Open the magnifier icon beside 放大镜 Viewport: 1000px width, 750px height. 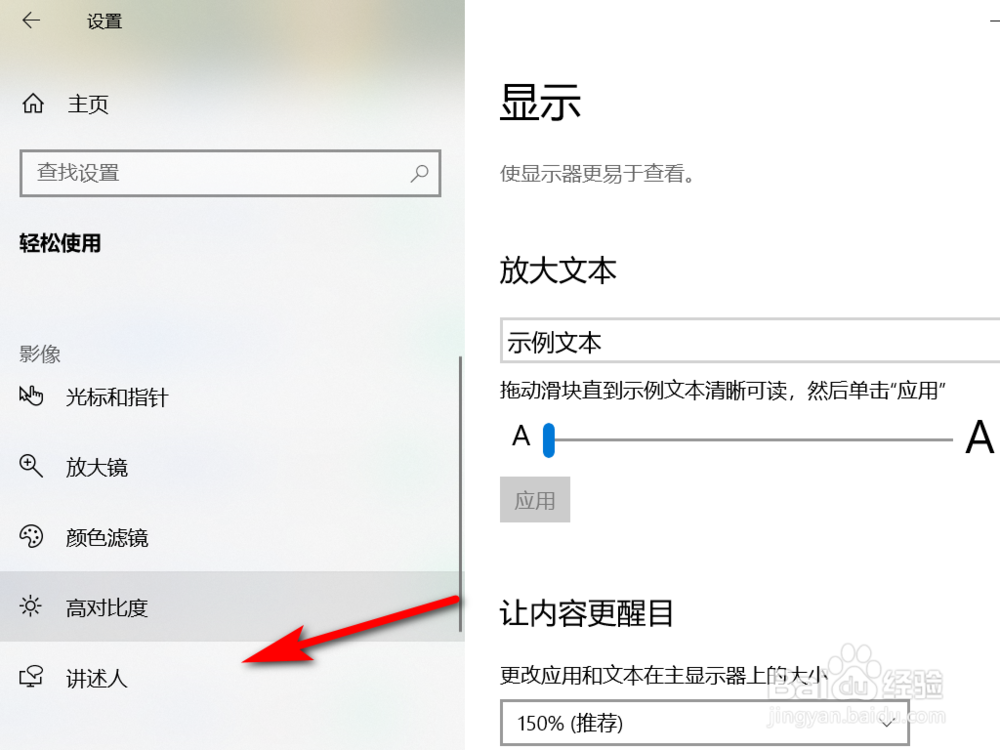[x=31, y=466]
